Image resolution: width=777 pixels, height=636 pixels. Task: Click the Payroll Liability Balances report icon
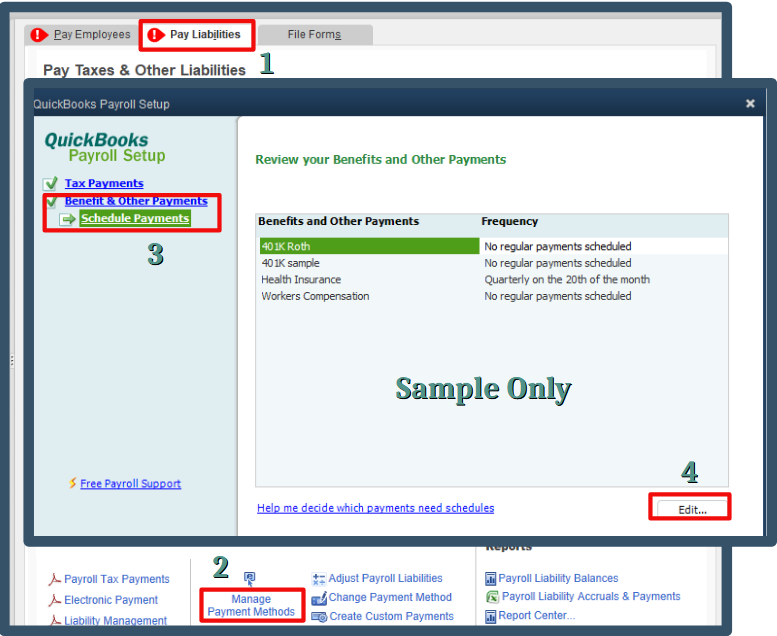click(490, 578)
